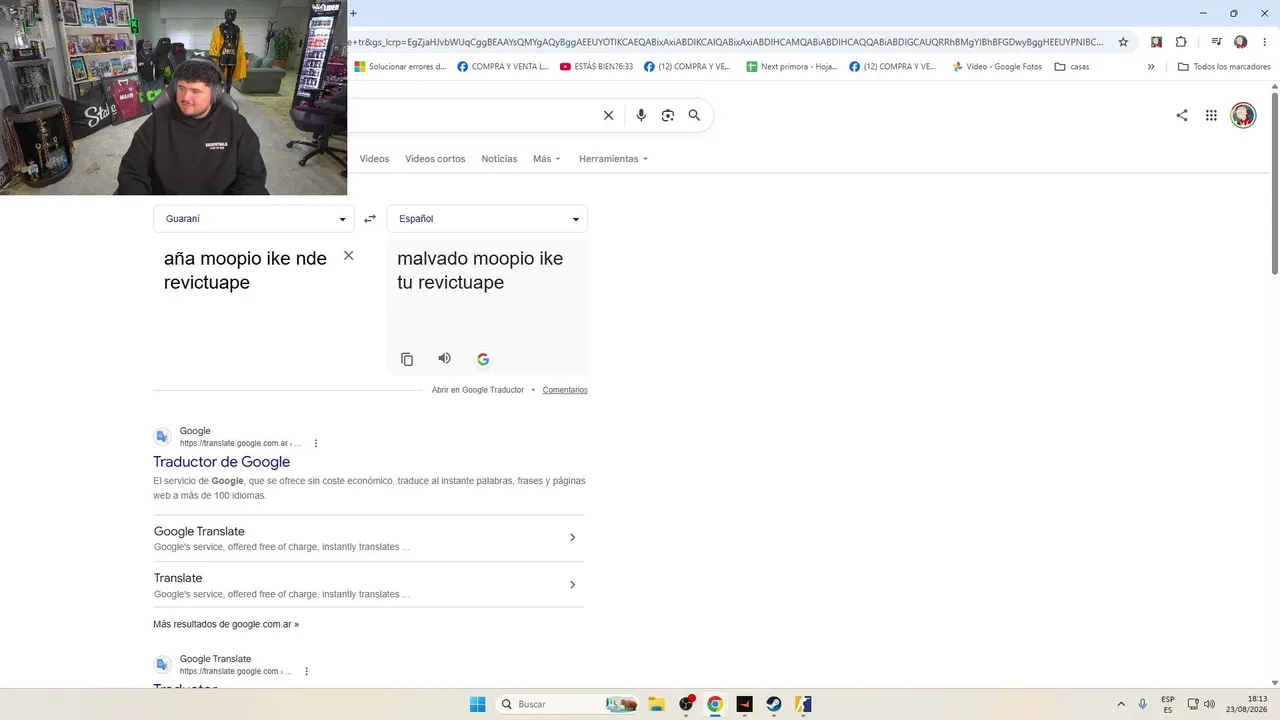This screenshot has width=1280, height=720.
Task: Clear the Google search box text
Action: [x=608, y=115]
